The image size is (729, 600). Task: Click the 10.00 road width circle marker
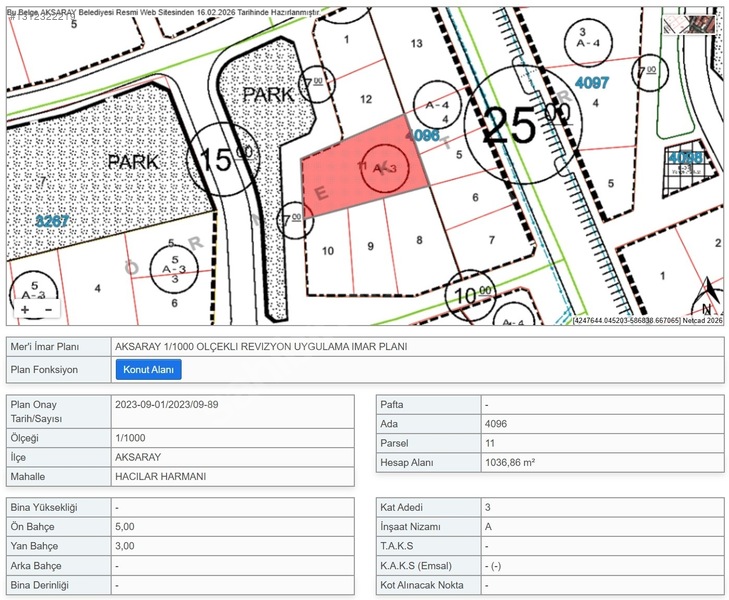[471, 296]
